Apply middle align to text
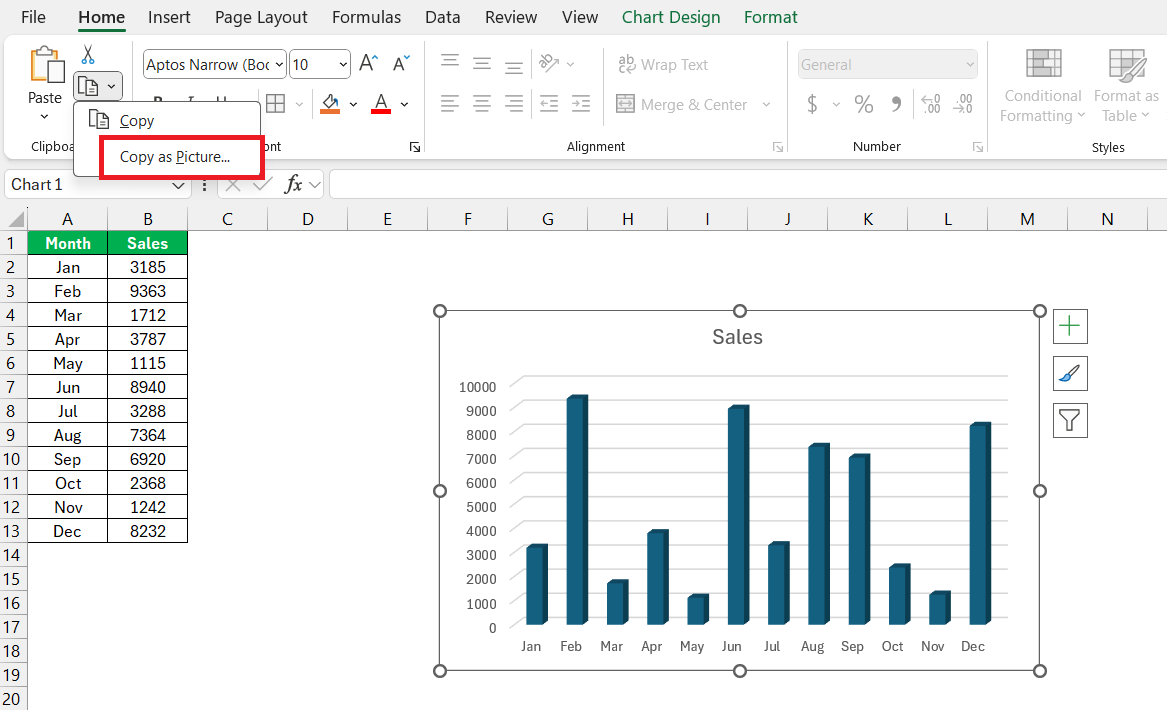 (482, 64)
